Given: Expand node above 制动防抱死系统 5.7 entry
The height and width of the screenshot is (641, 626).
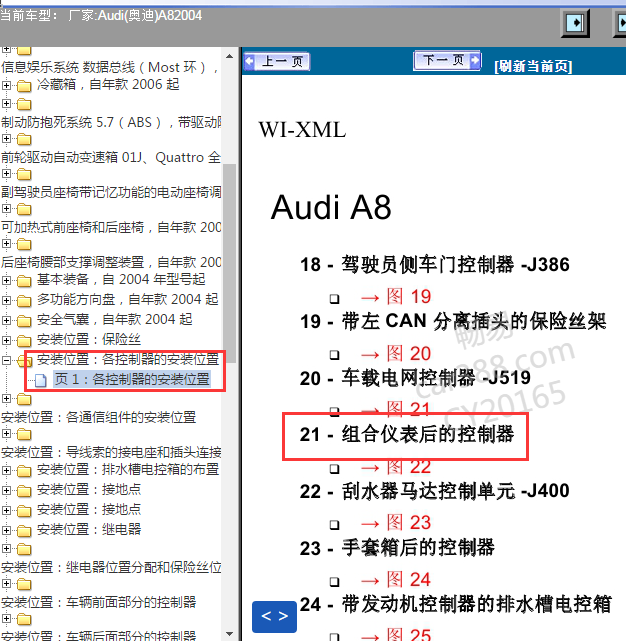Looking at the screenshot, I should [x=6, y=103].
